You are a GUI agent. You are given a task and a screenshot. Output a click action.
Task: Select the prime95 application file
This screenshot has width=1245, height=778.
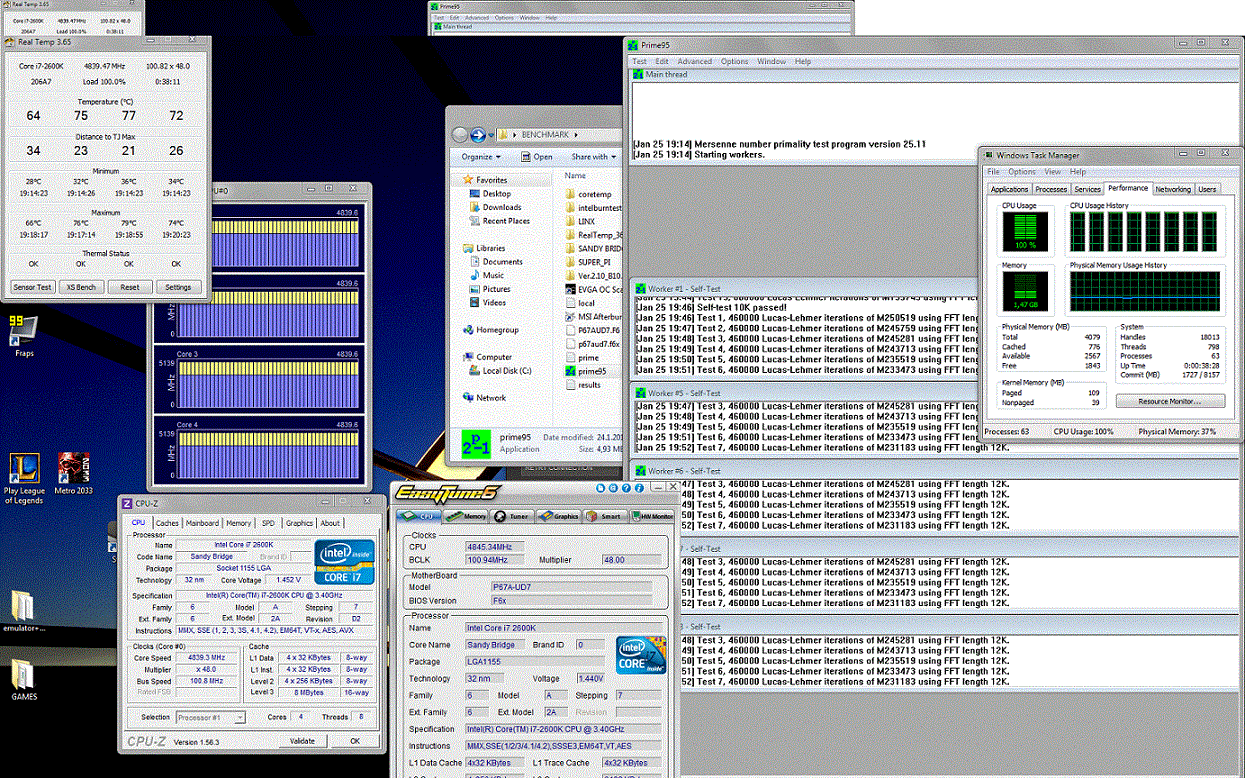(x=588, y=370)
